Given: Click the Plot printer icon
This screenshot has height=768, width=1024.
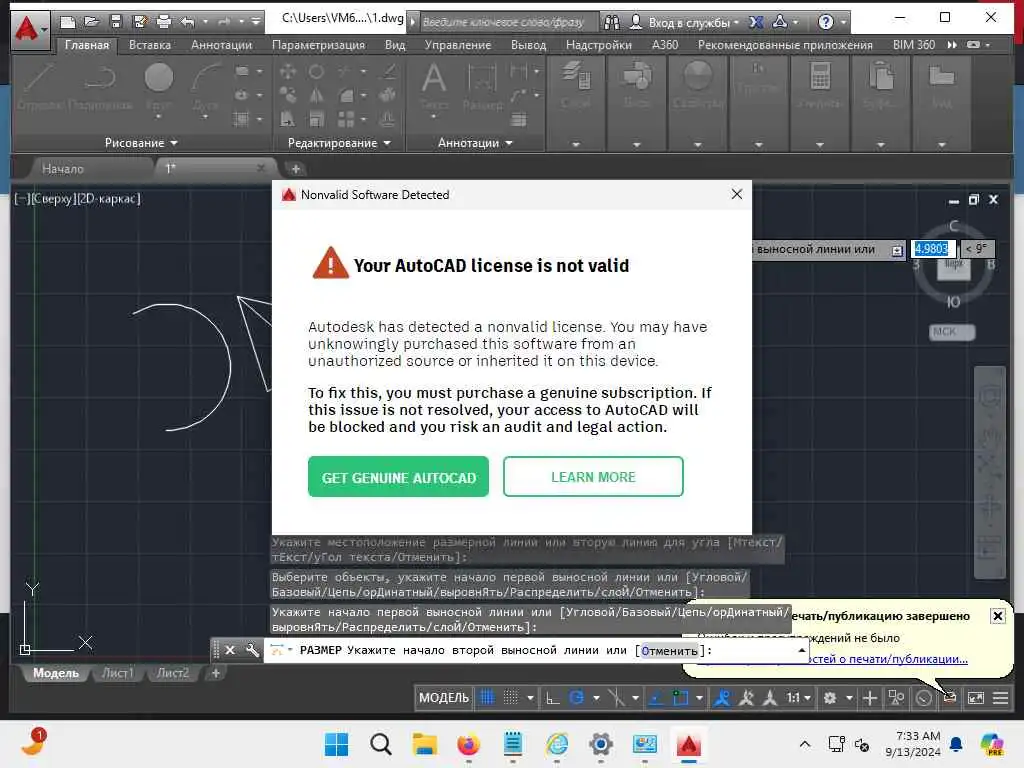Looking at the screenshot, I should (x=163, y=22).
